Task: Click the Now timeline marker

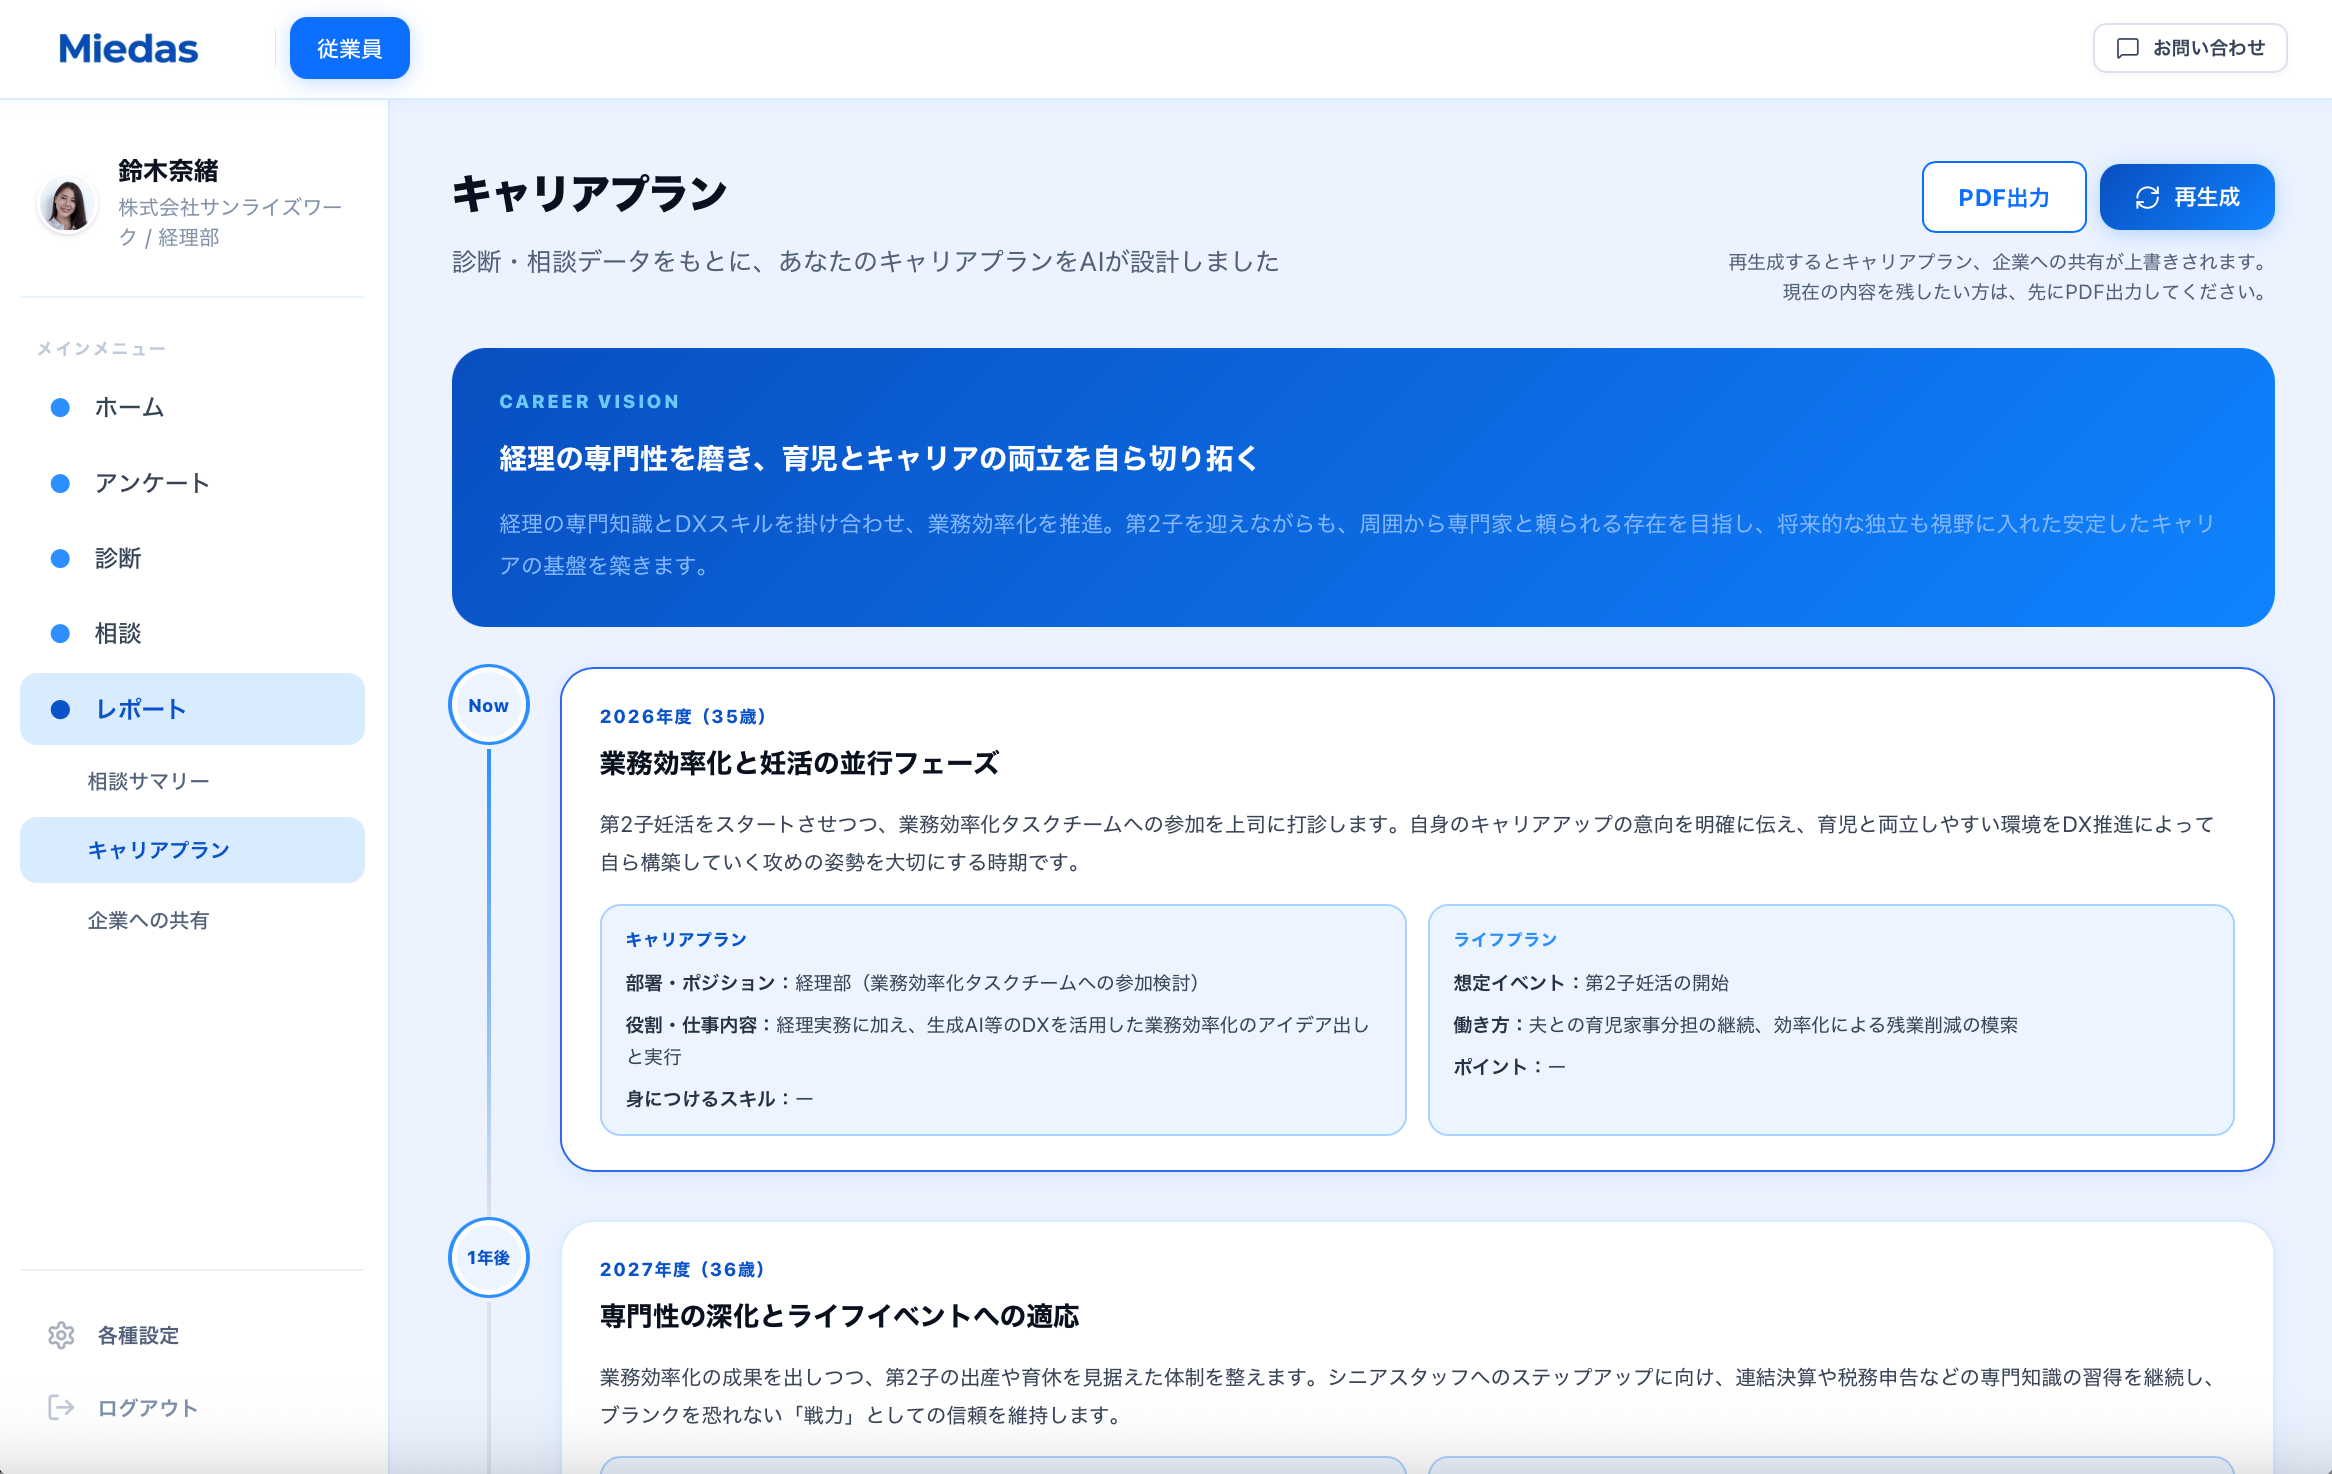Action: 489,705
